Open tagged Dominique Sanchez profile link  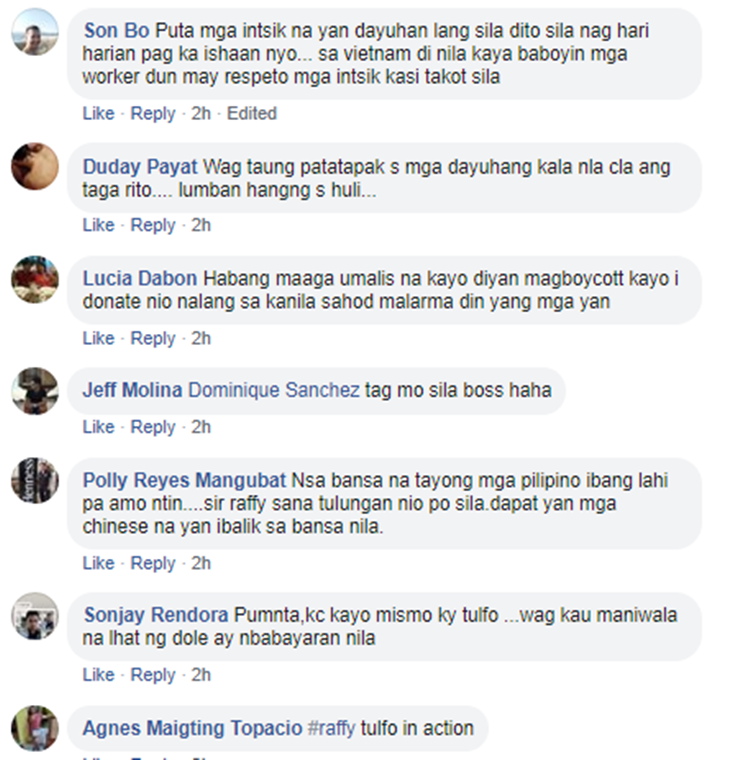click(x=274, y=390)
